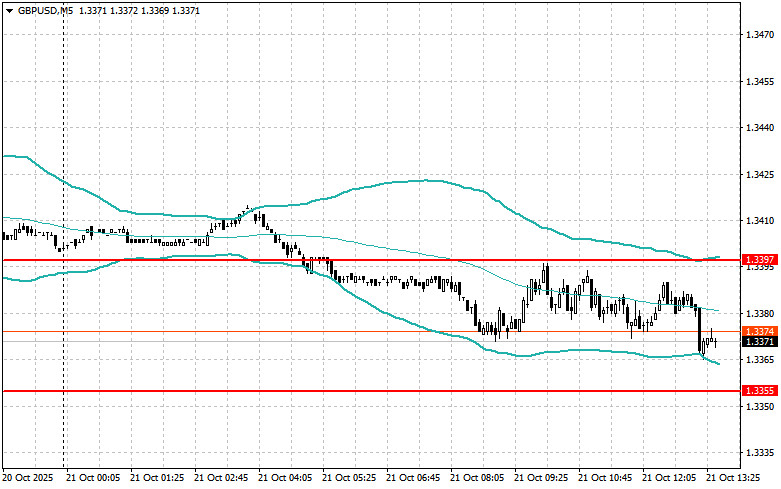The height and width of the screenshot is (489, 781).
Task: Click the 1.3455 price scale value
Action: tap(760, 81)
